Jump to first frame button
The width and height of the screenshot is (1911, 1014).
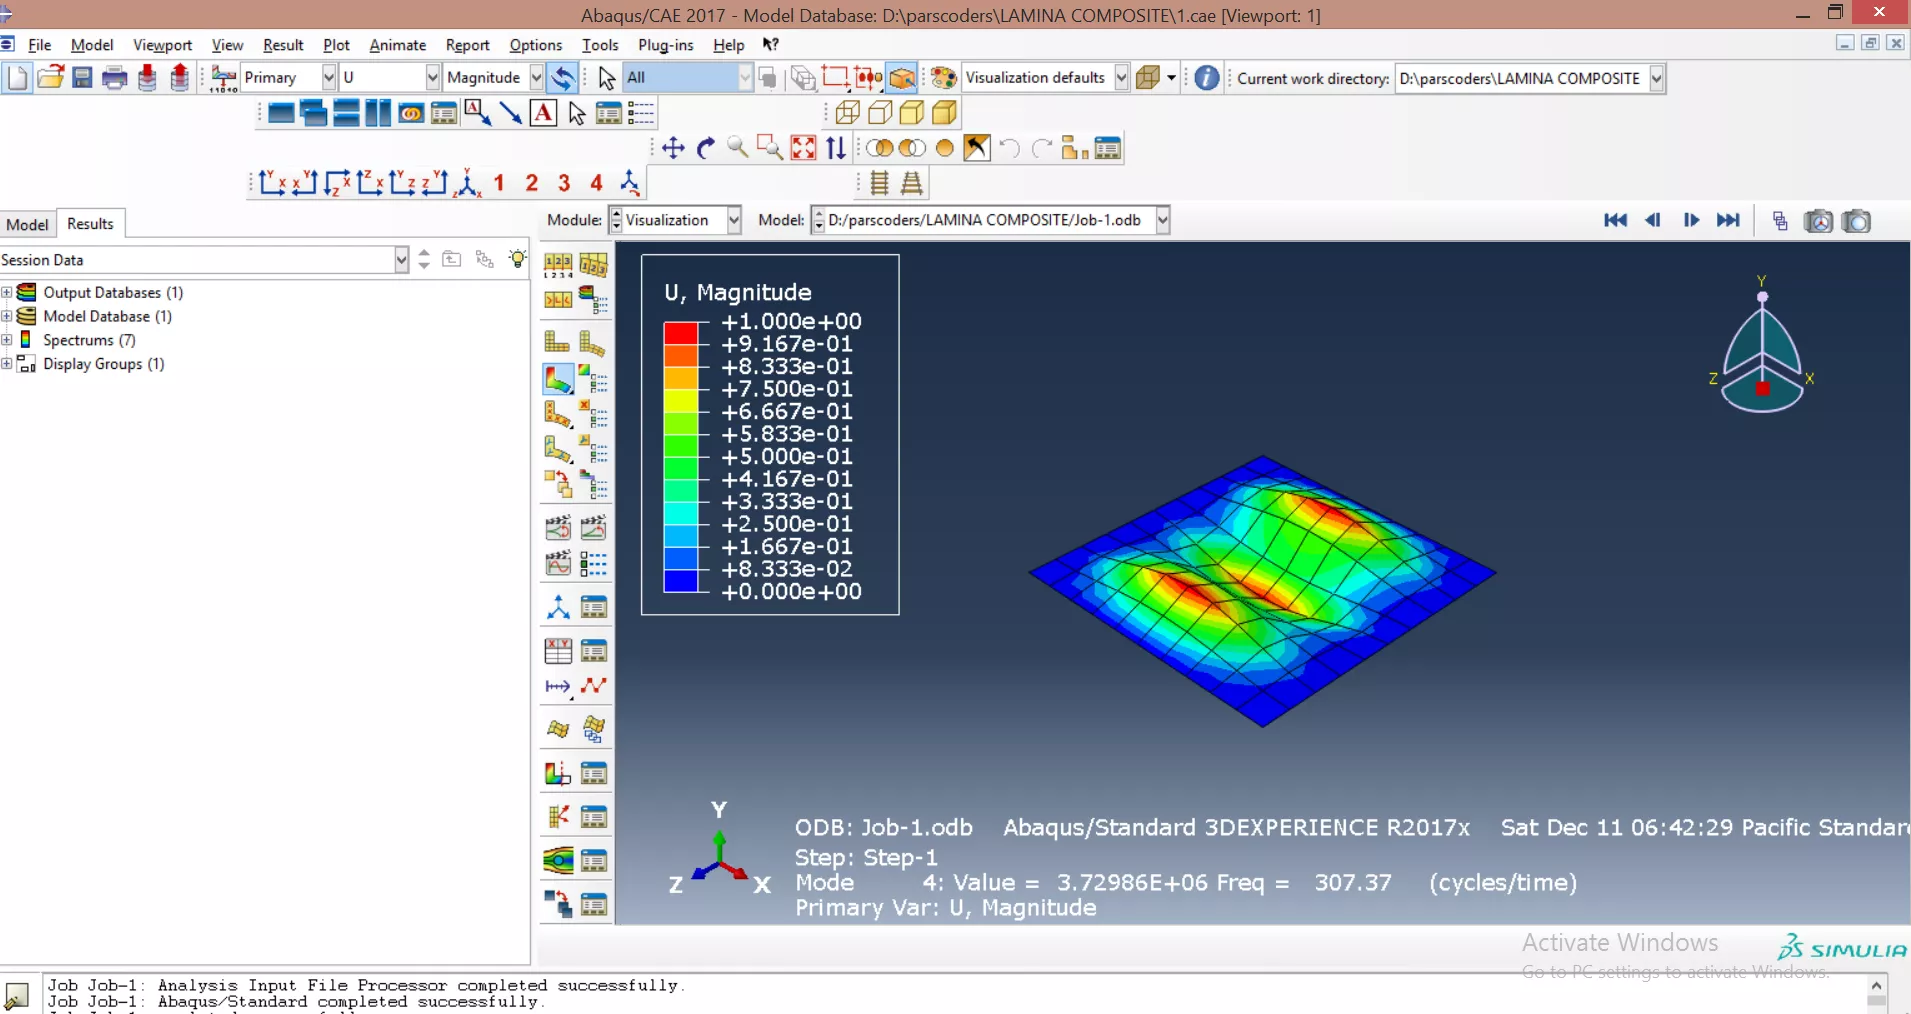pyautogui.click(x=1614, y=221)
